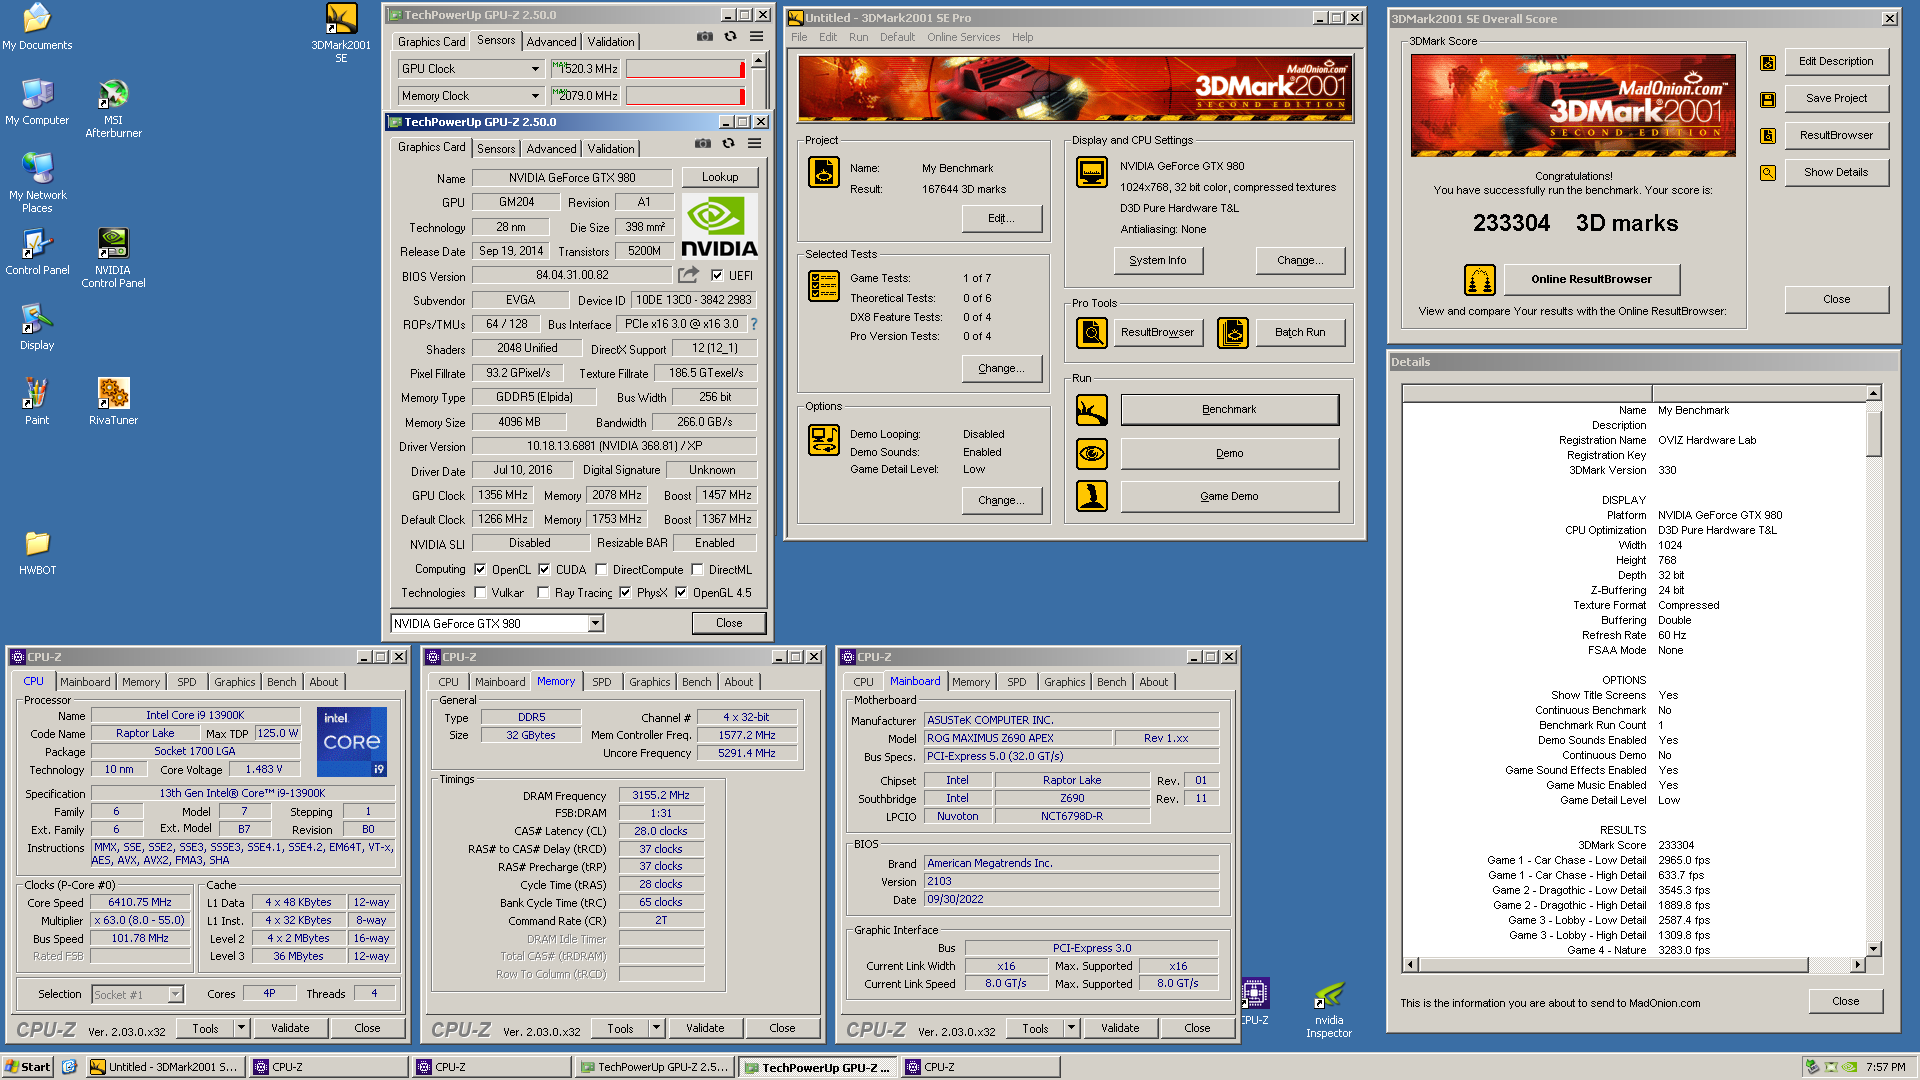Viewport: 1920px width, 1080px height.
Task: Click the Demo eye icon
Action: (x=1092, y=454)
